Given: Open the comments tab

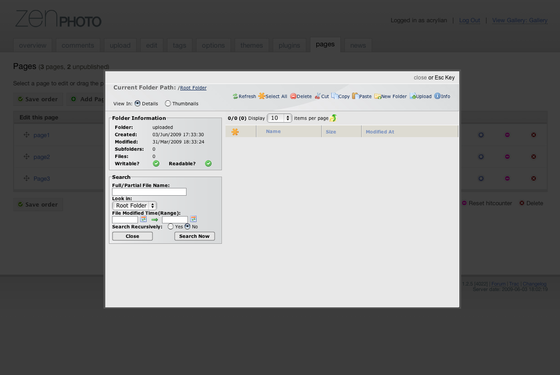Looking at the screenshot, I should tap(78, 45).
